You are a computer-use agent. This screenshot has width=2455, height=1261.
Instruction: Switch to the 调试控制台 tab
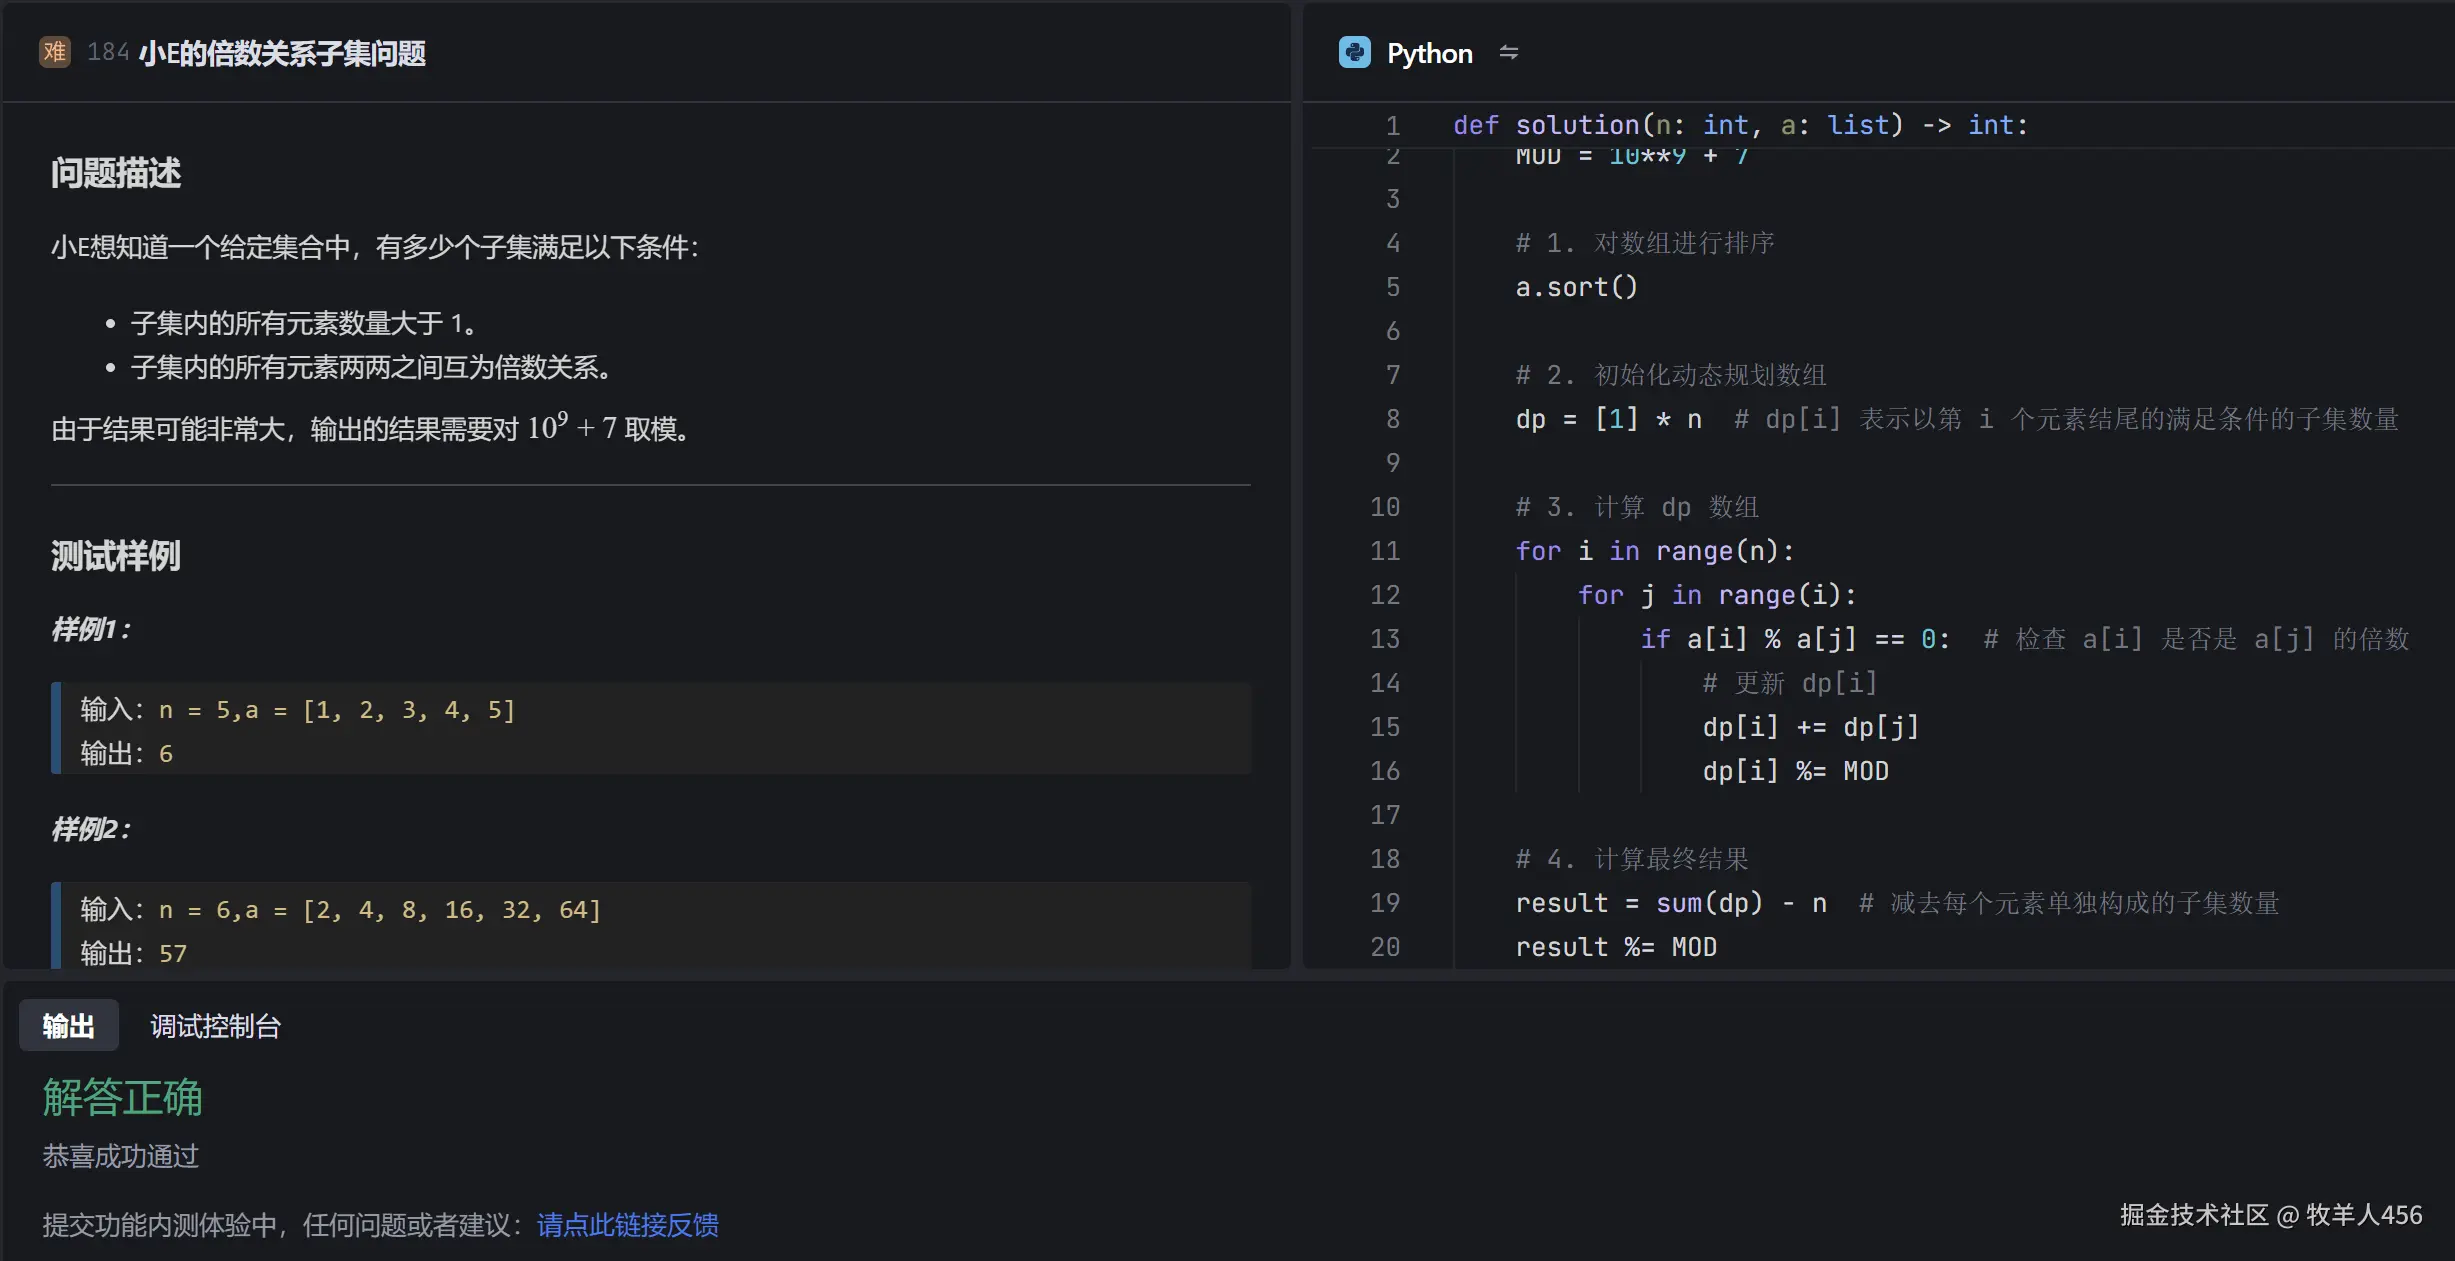[215, 1026]
